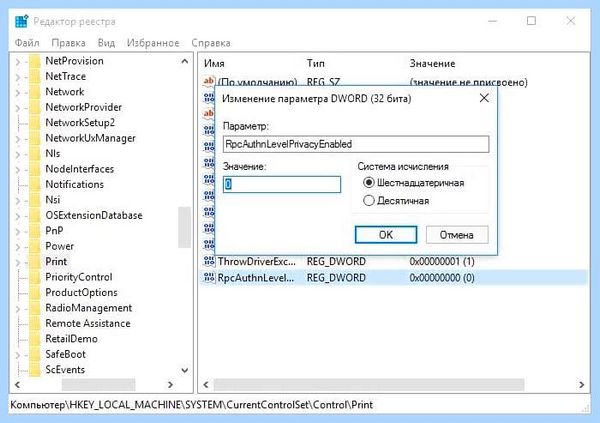Click the Значение column header
Screen dimensions: 600x423
tap(432, 64)
